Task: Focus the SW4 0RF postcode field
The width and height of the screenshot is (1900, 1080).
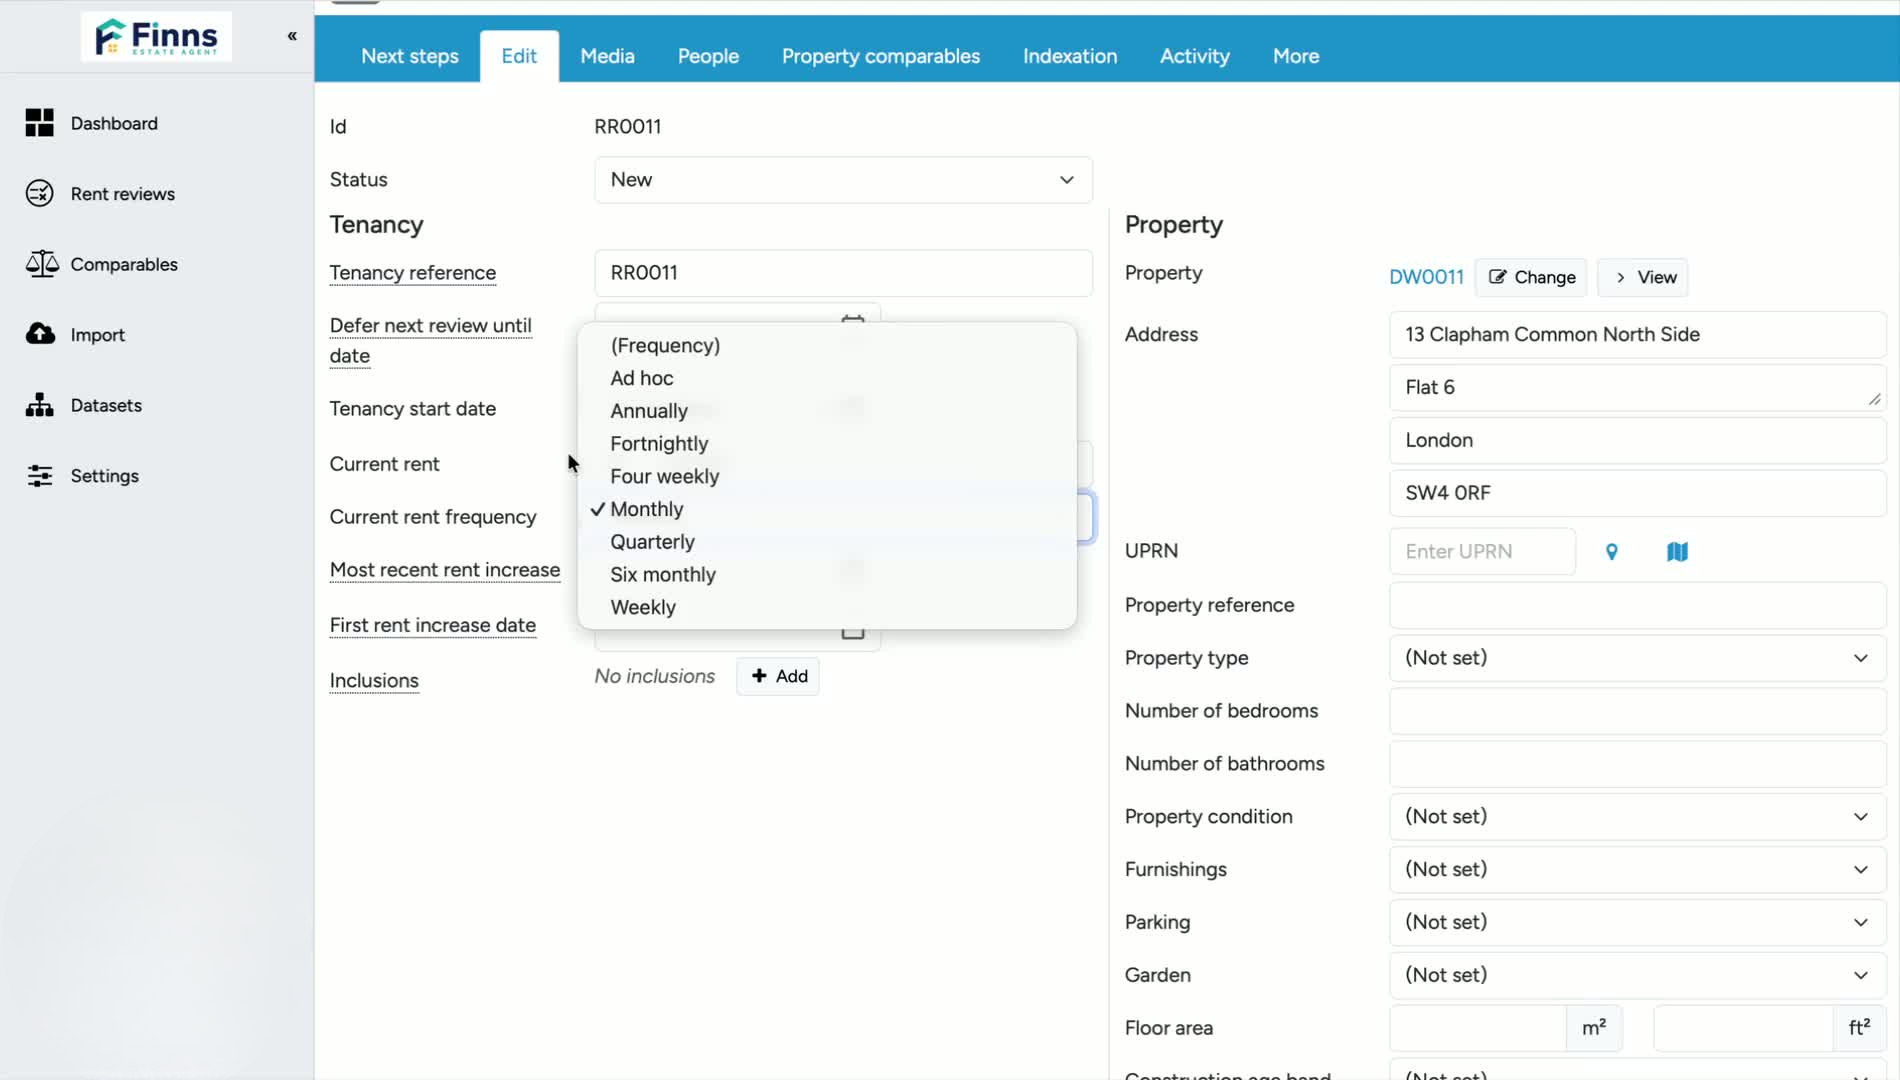Action: [1637, 493]
